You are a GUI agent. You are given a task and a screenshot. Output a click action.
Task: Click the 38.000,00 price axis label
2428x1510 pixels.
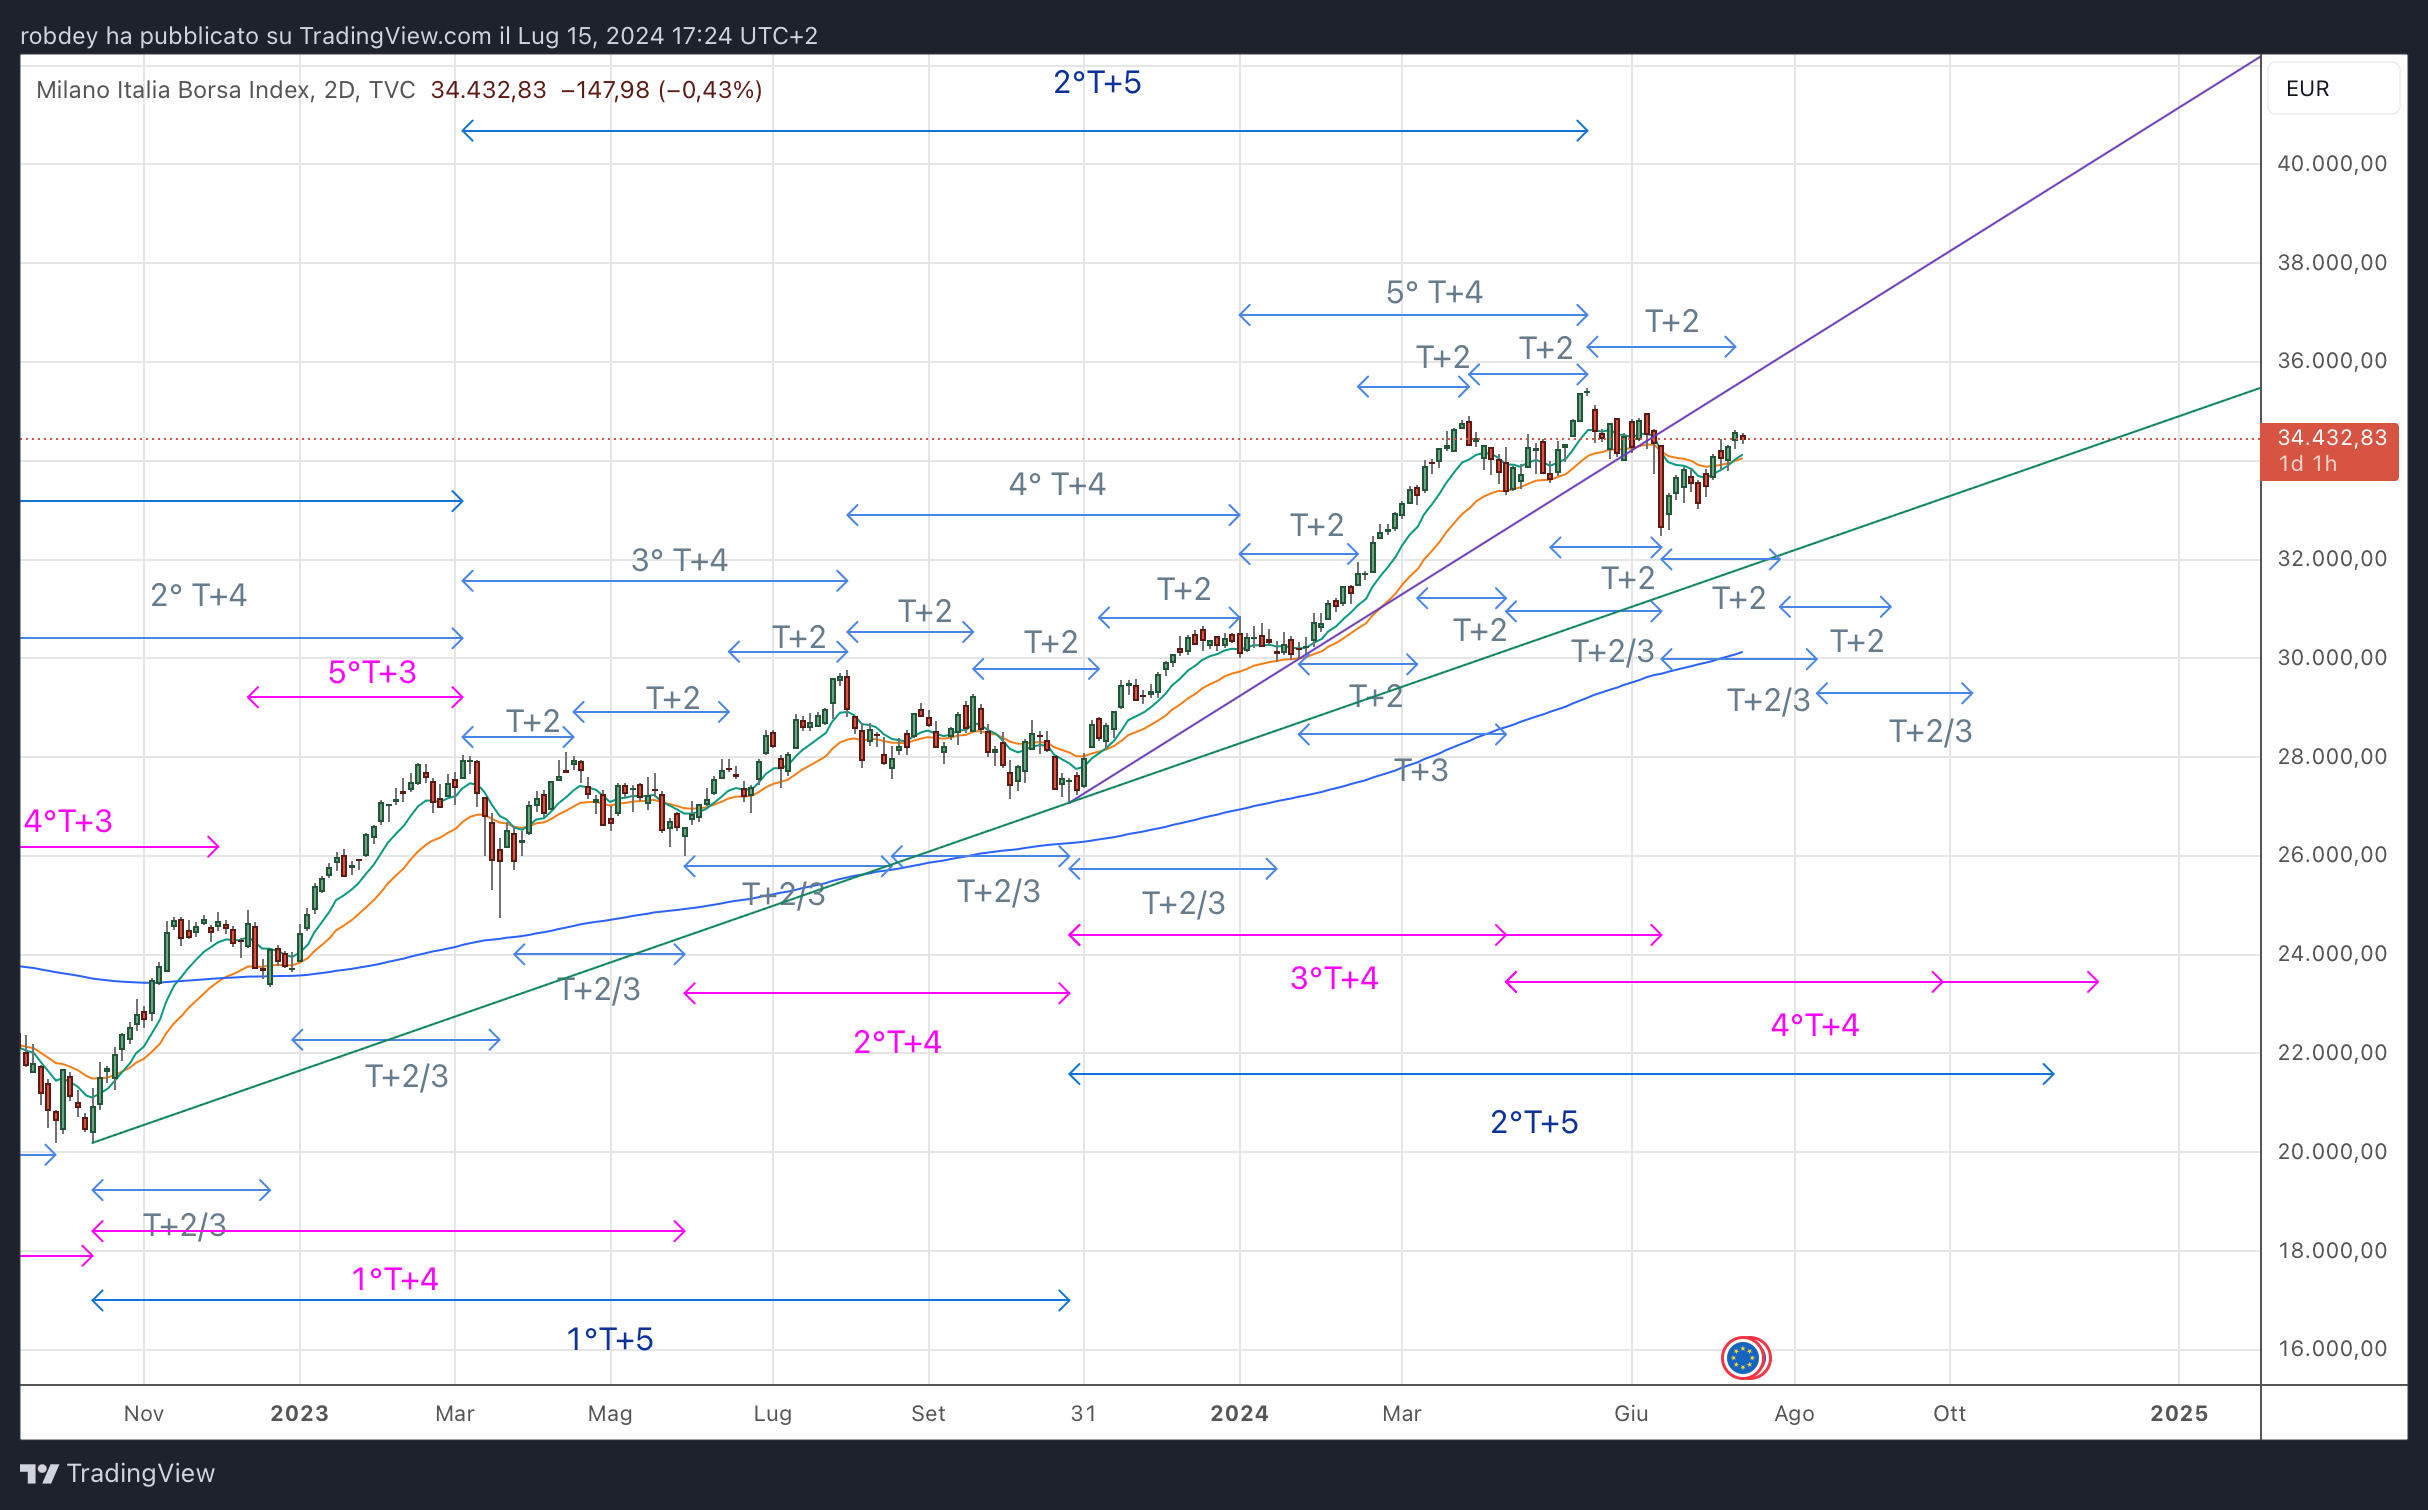pos(2332,262)
